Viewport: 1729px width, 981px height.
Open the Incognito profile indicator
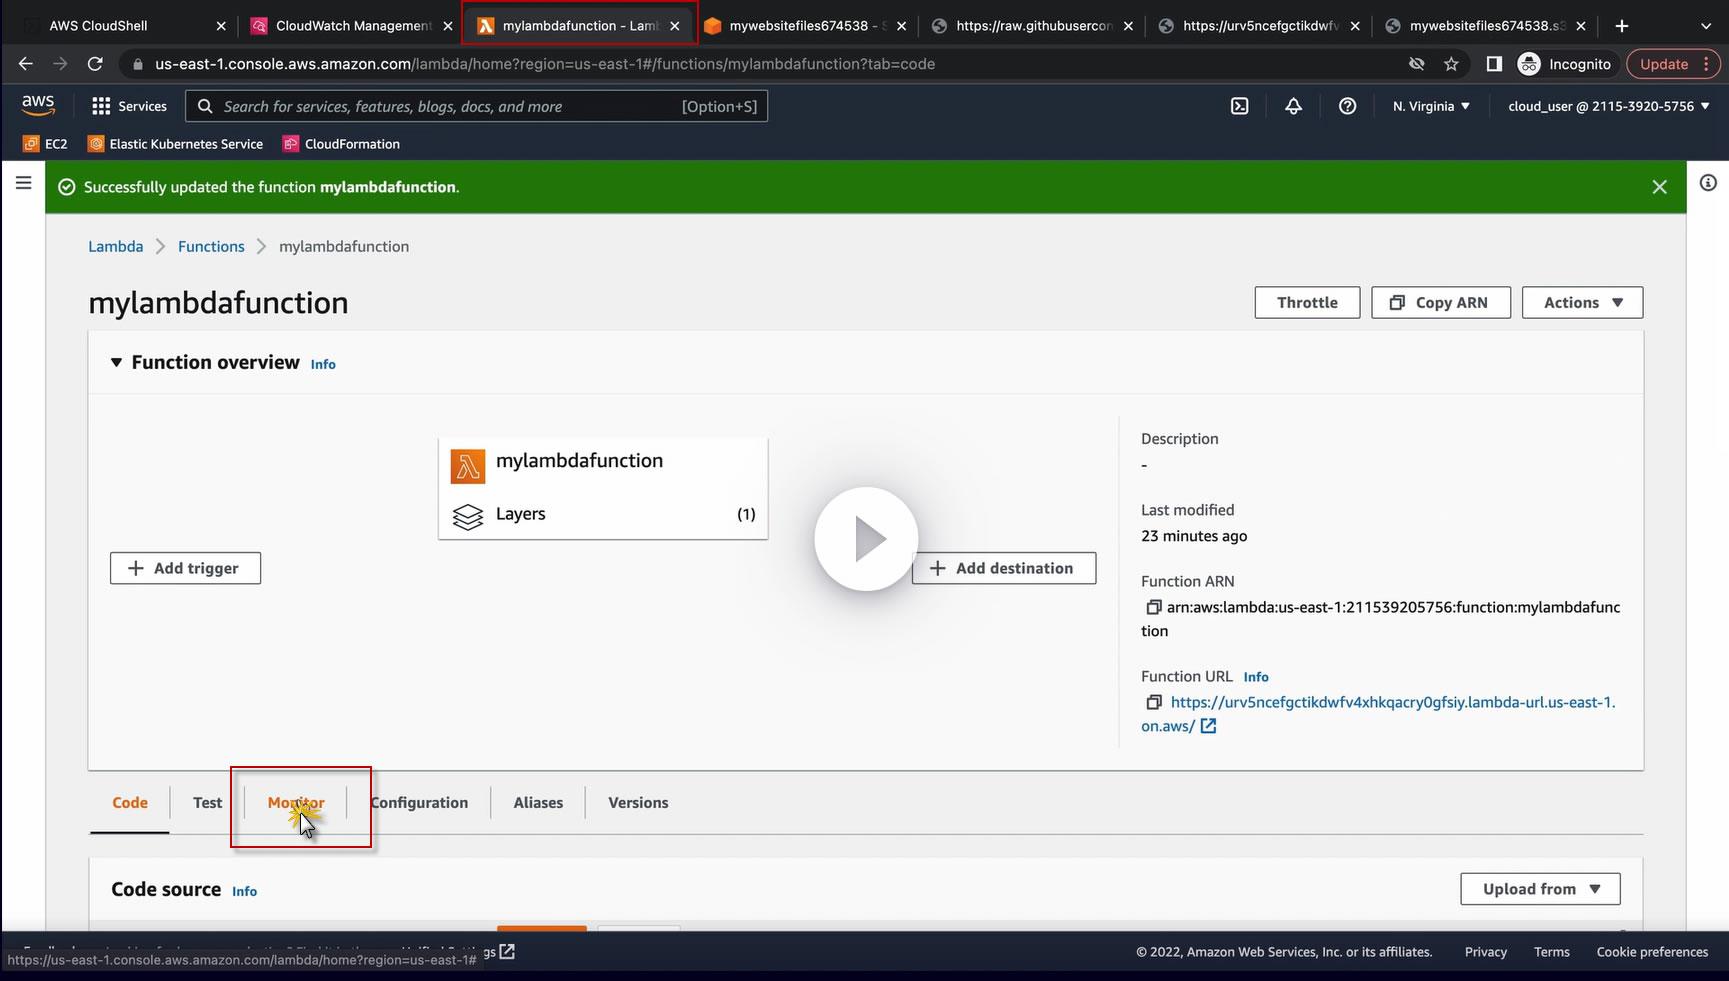click(1565, 64)
